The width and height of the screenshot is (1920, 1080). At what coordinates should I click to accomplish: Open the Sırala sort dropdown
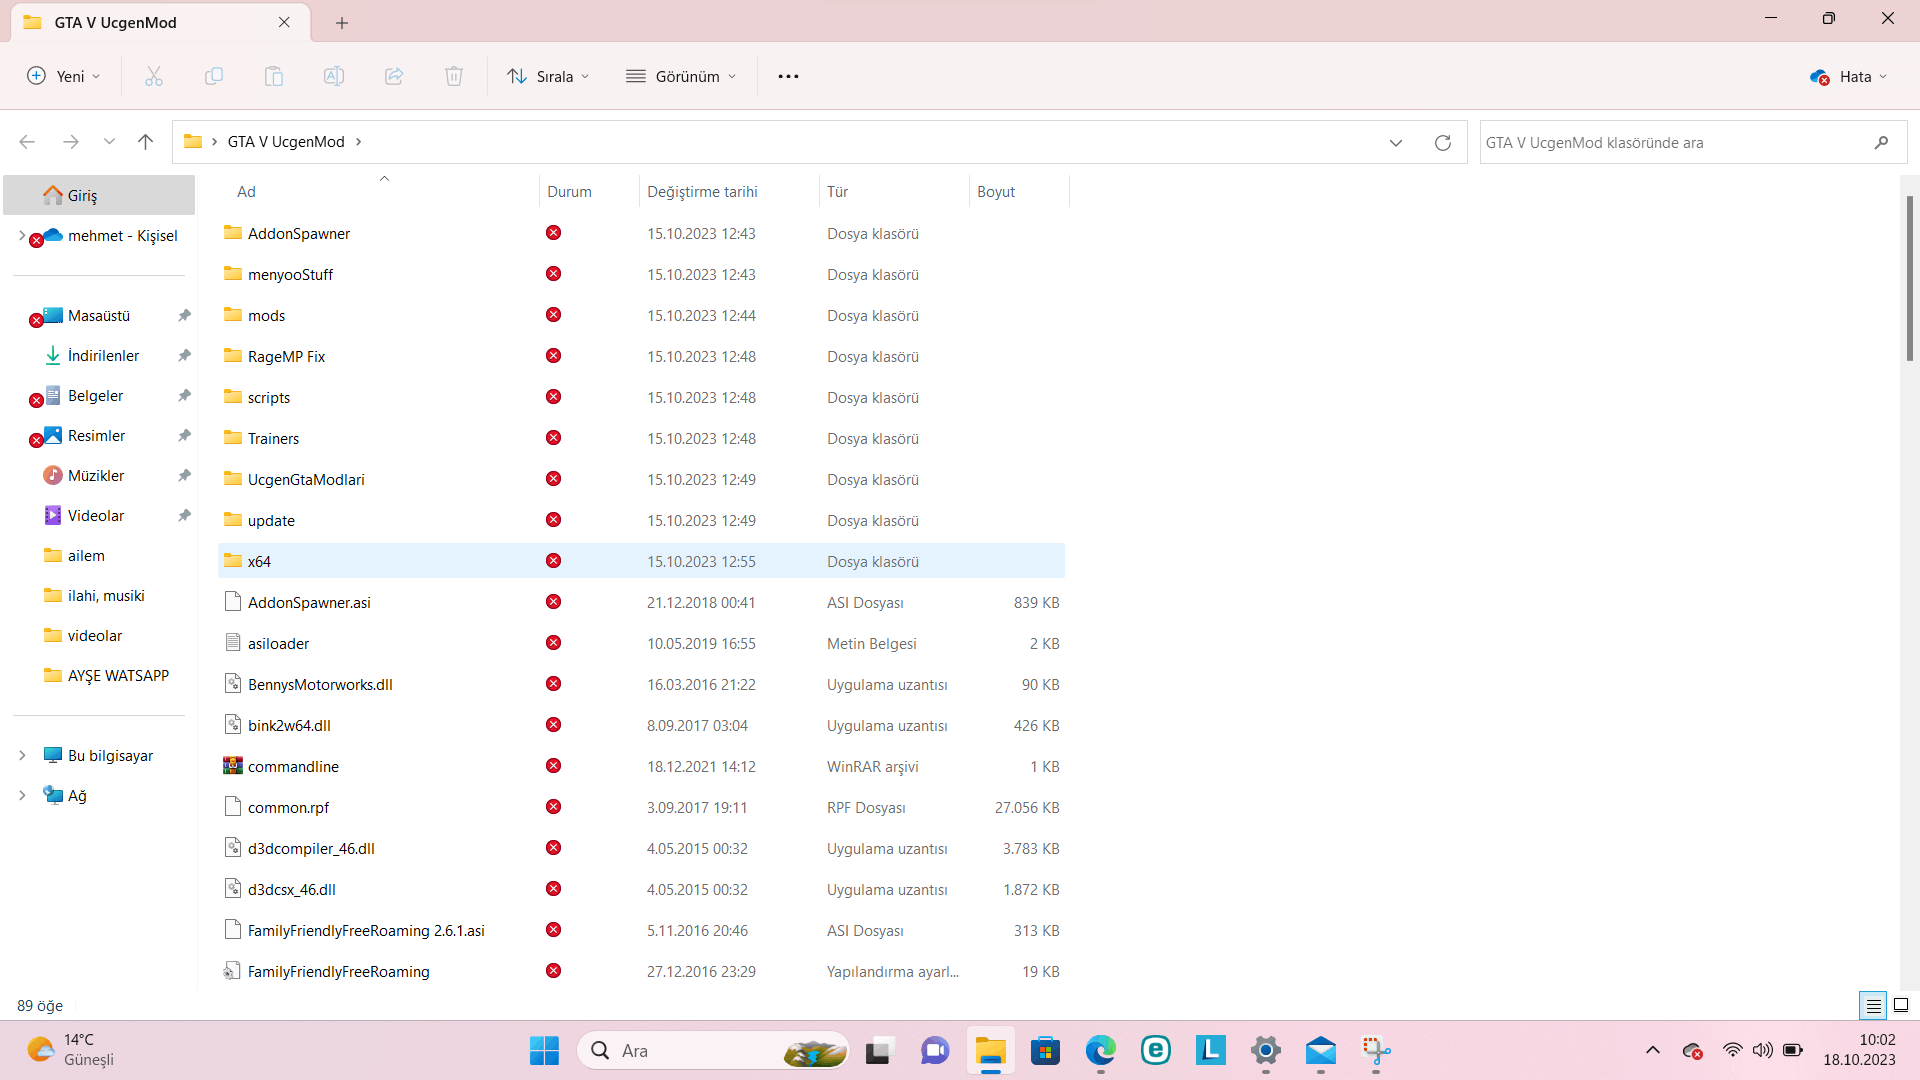point(548,76)
